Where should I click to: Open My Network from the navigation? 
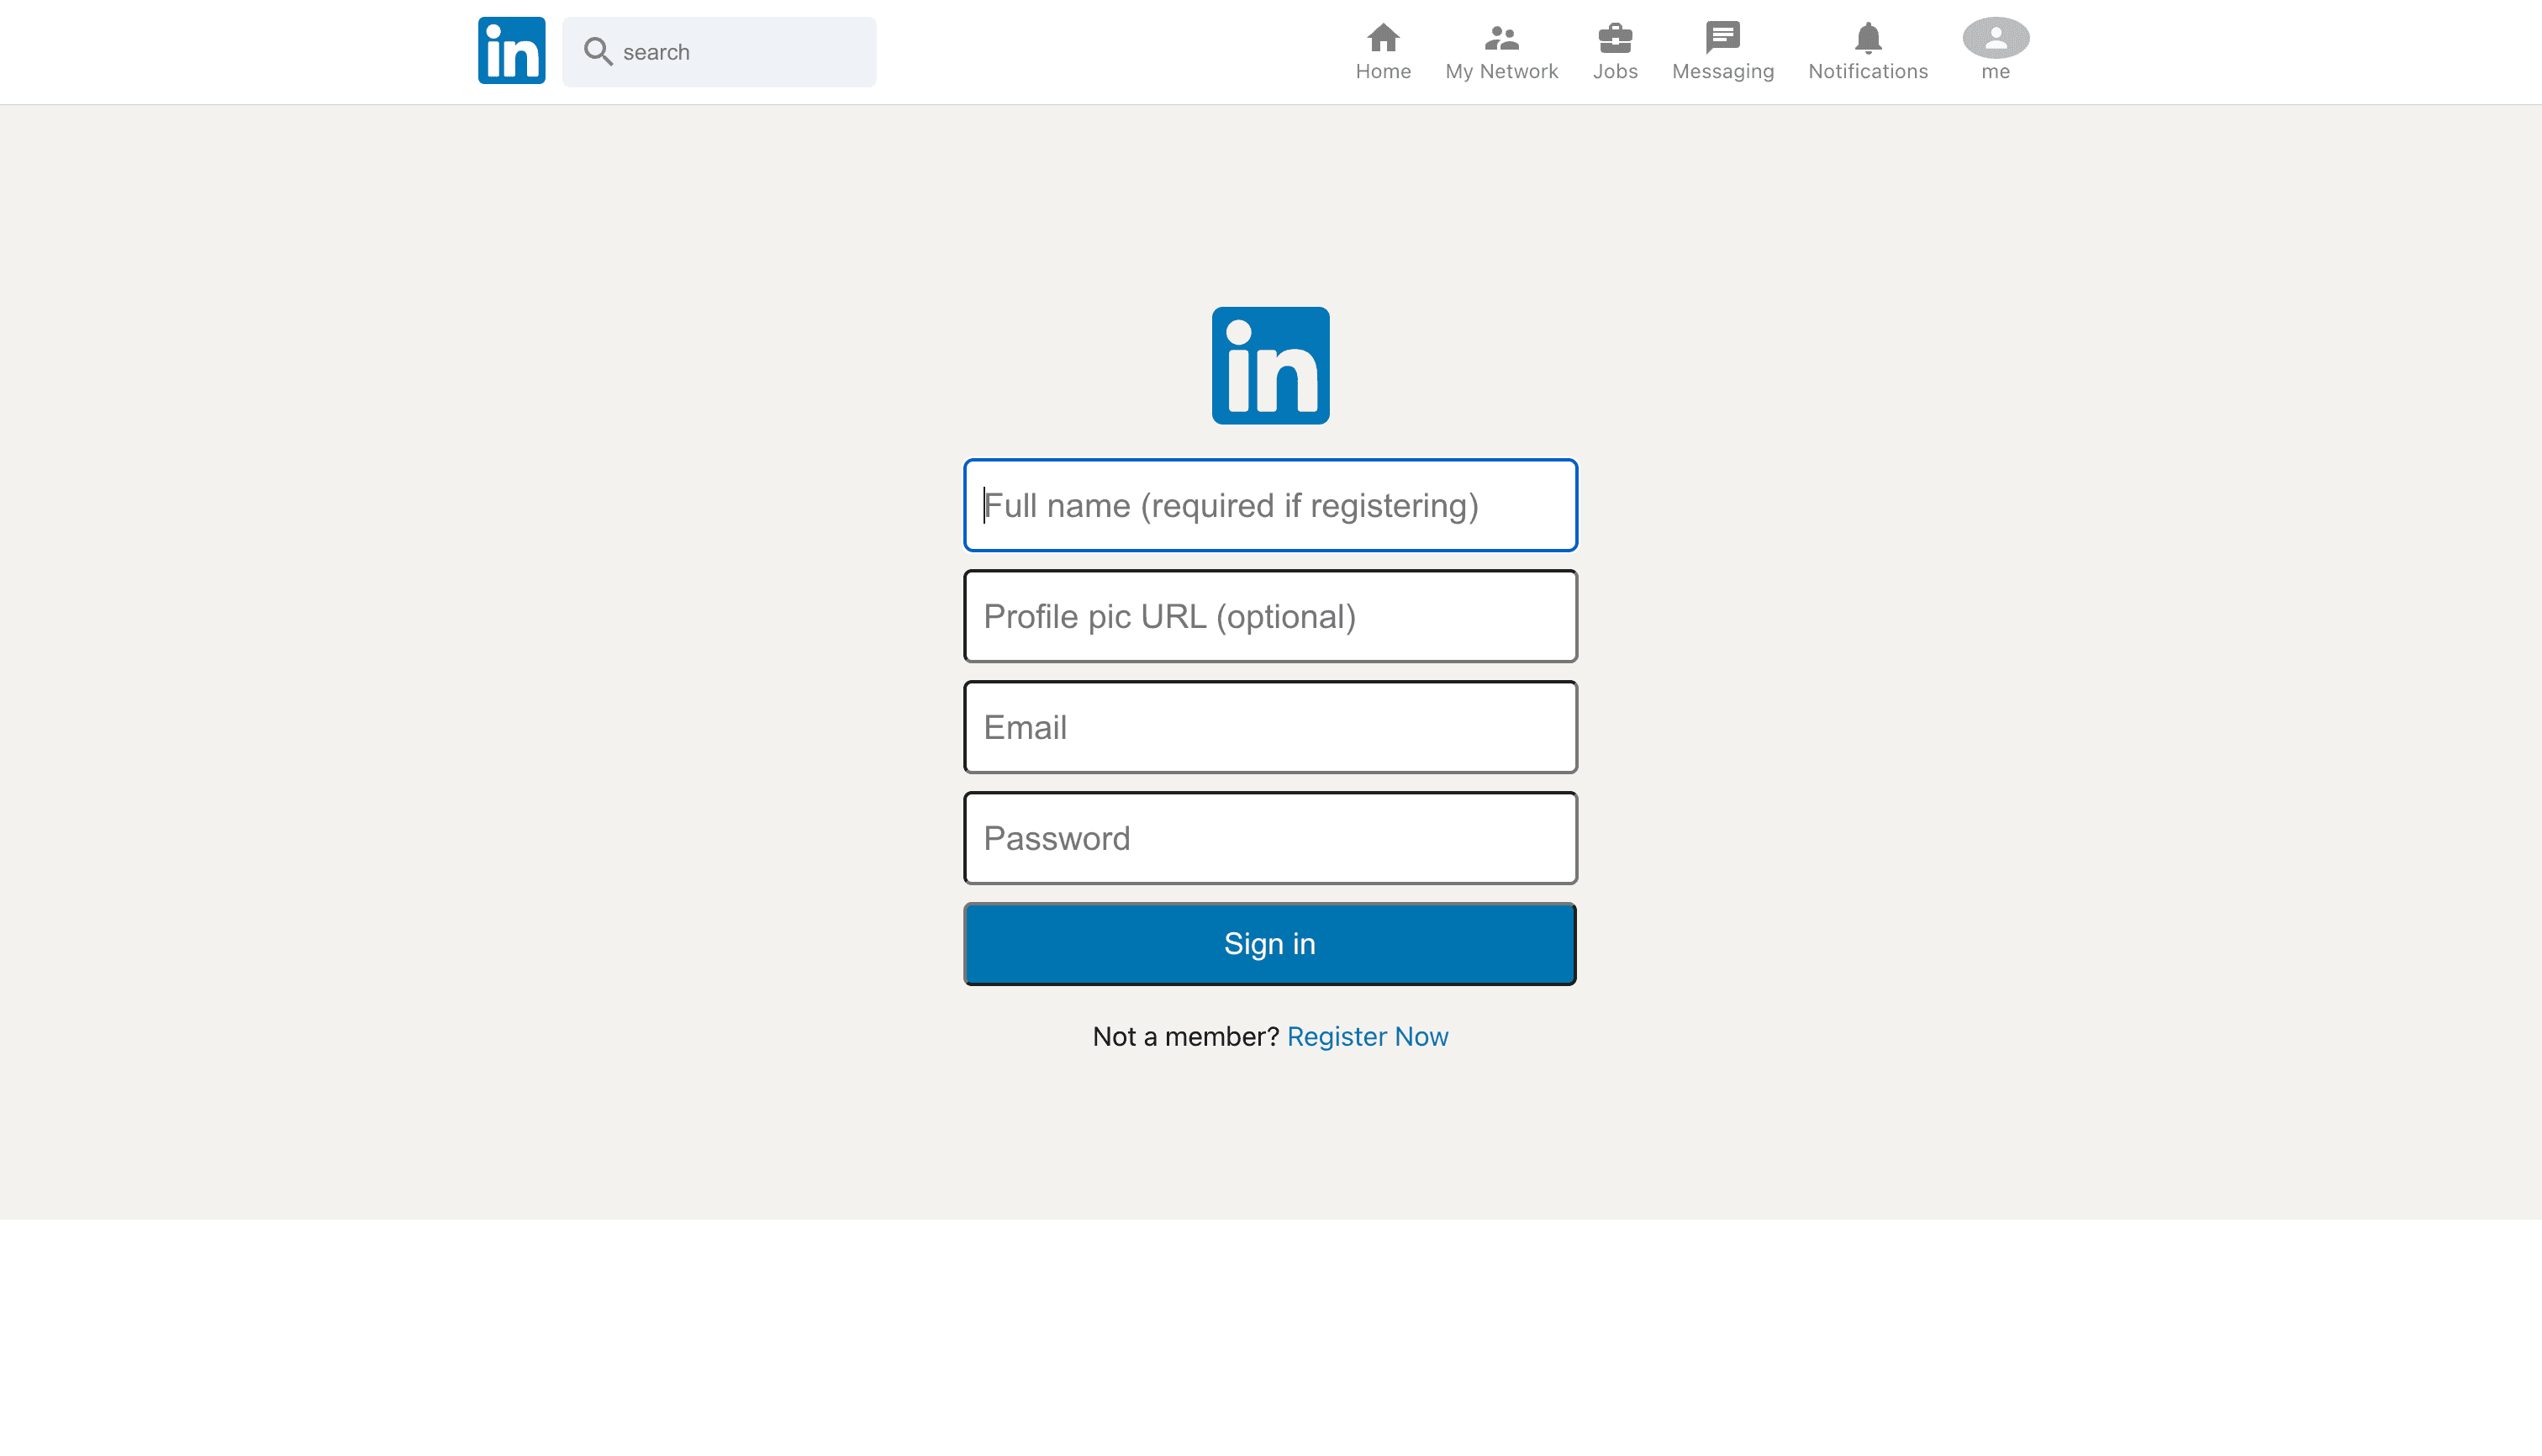1501,51
